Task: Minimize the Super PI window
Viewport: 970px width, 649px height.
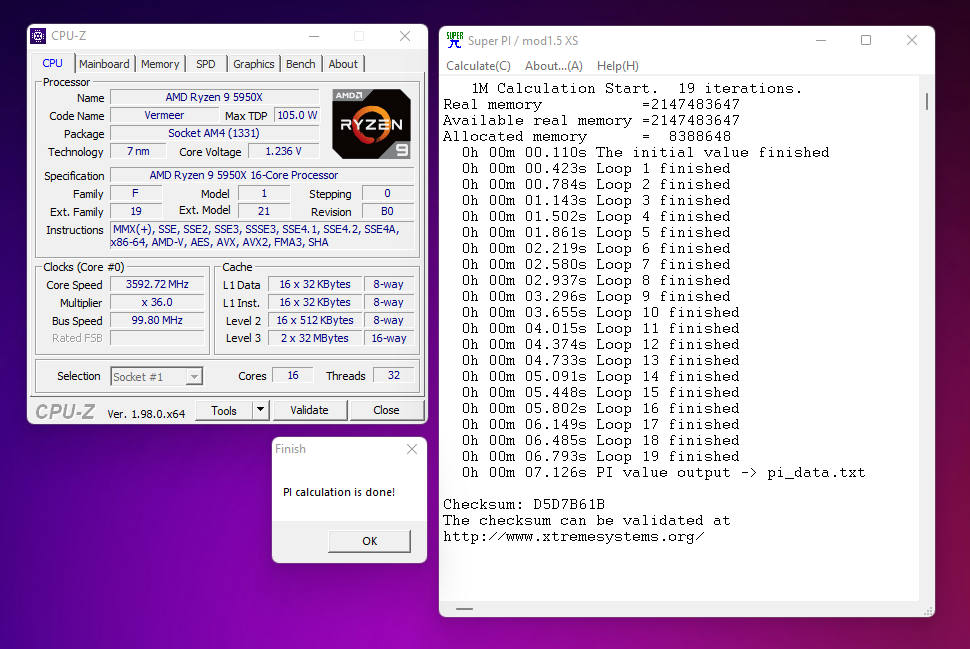Action: [x=820, y=41]
